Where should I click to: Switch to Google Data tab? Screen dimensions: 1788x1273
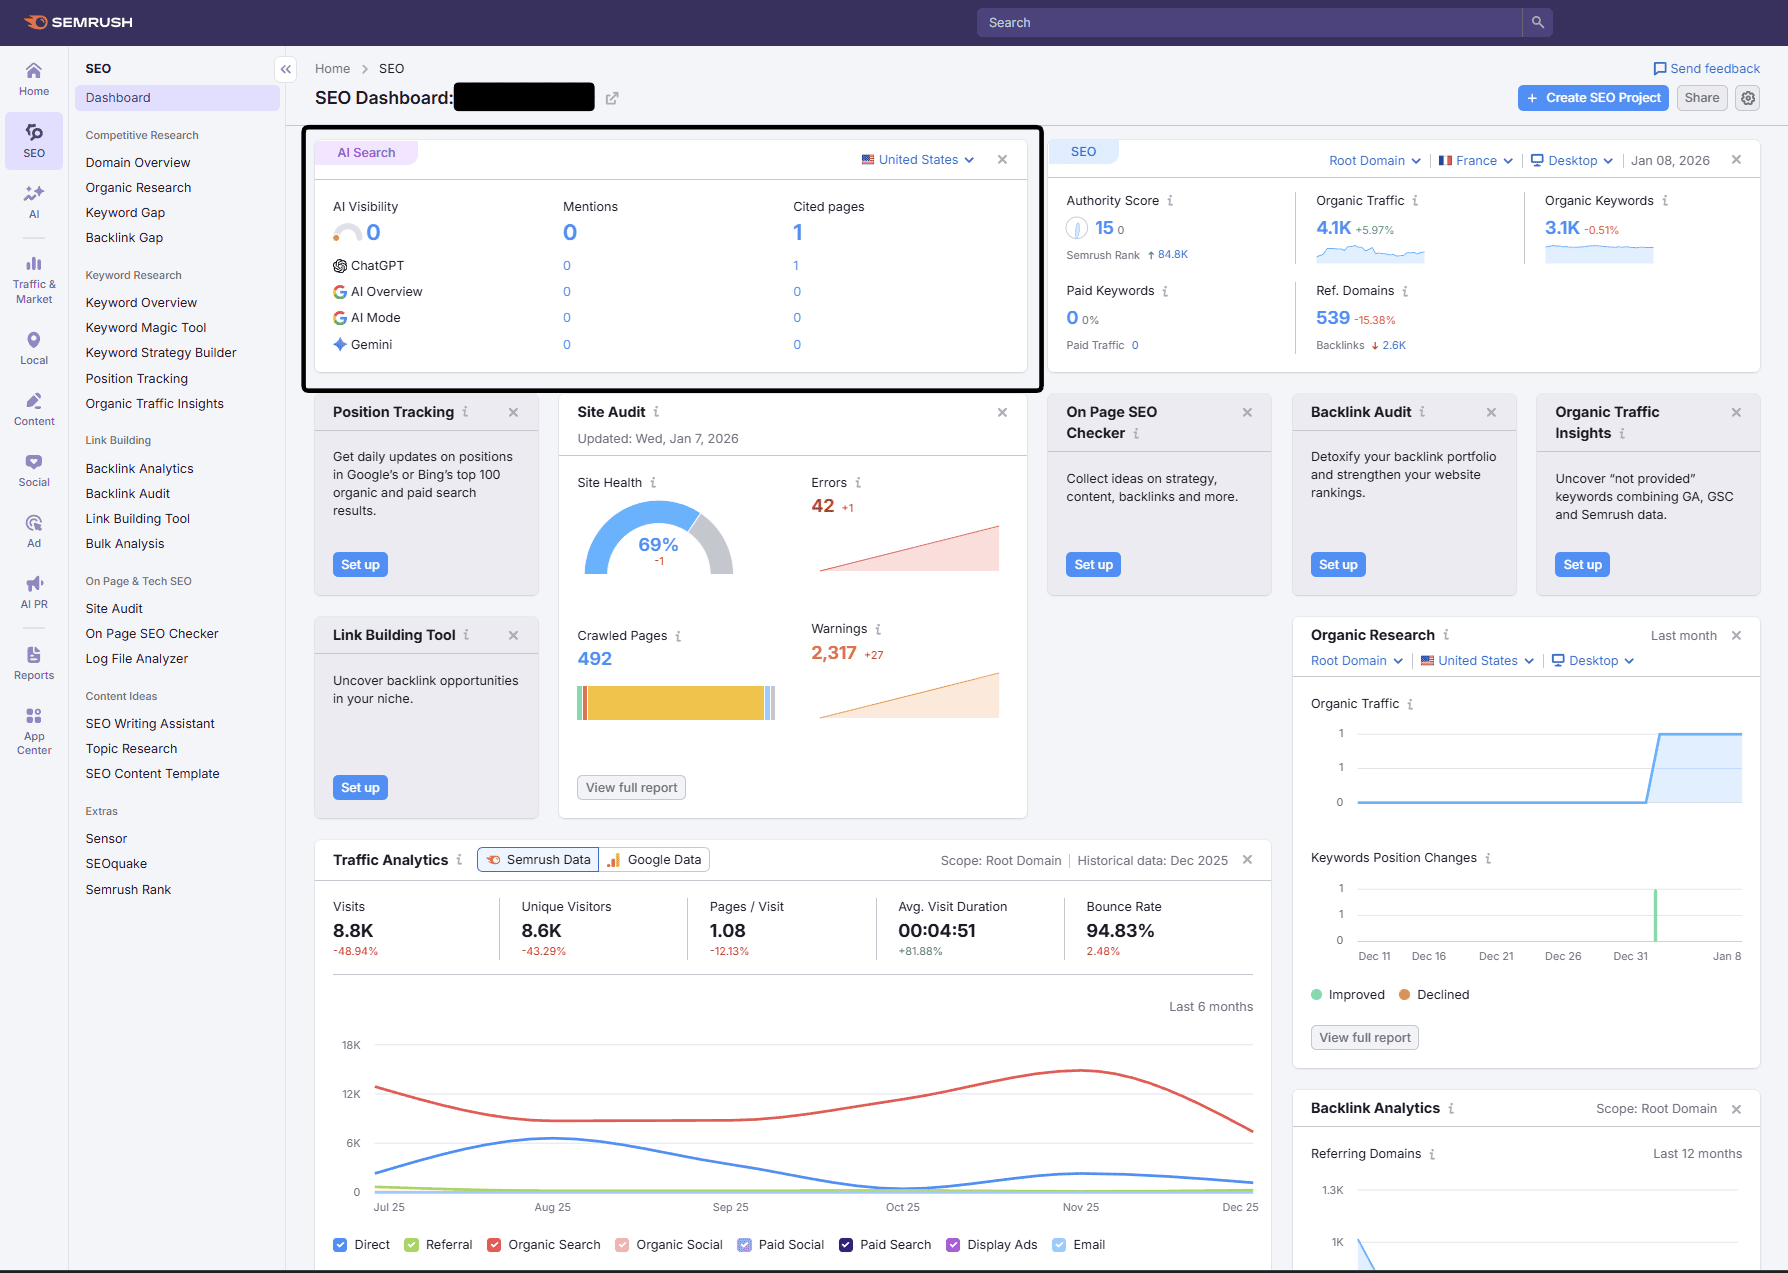pos(655,860)
